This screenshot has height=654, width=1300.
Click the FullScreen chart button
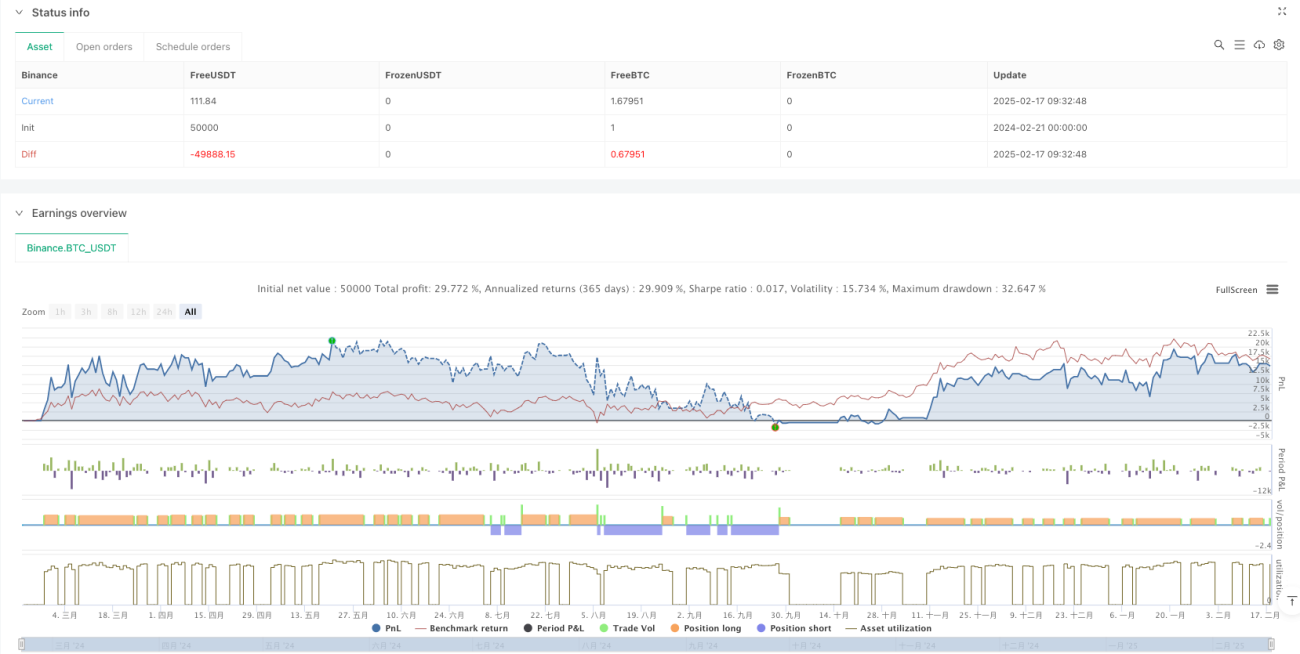pos(1236,290)
